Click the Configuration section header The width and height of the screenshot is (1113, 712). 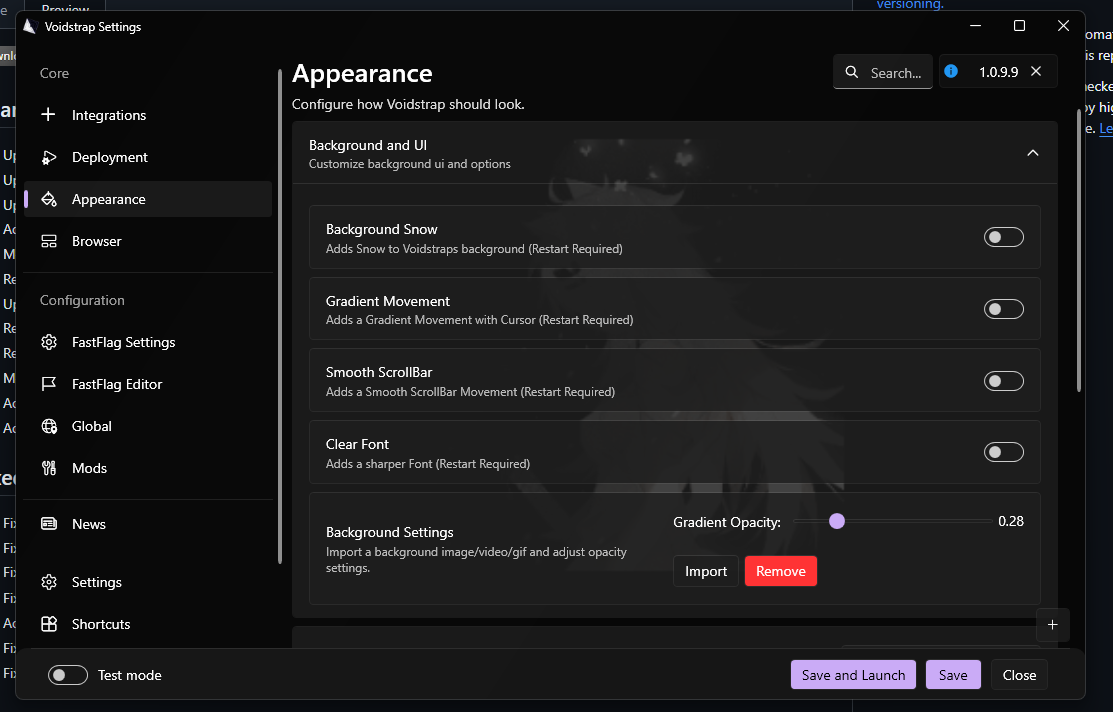[82, 300]
